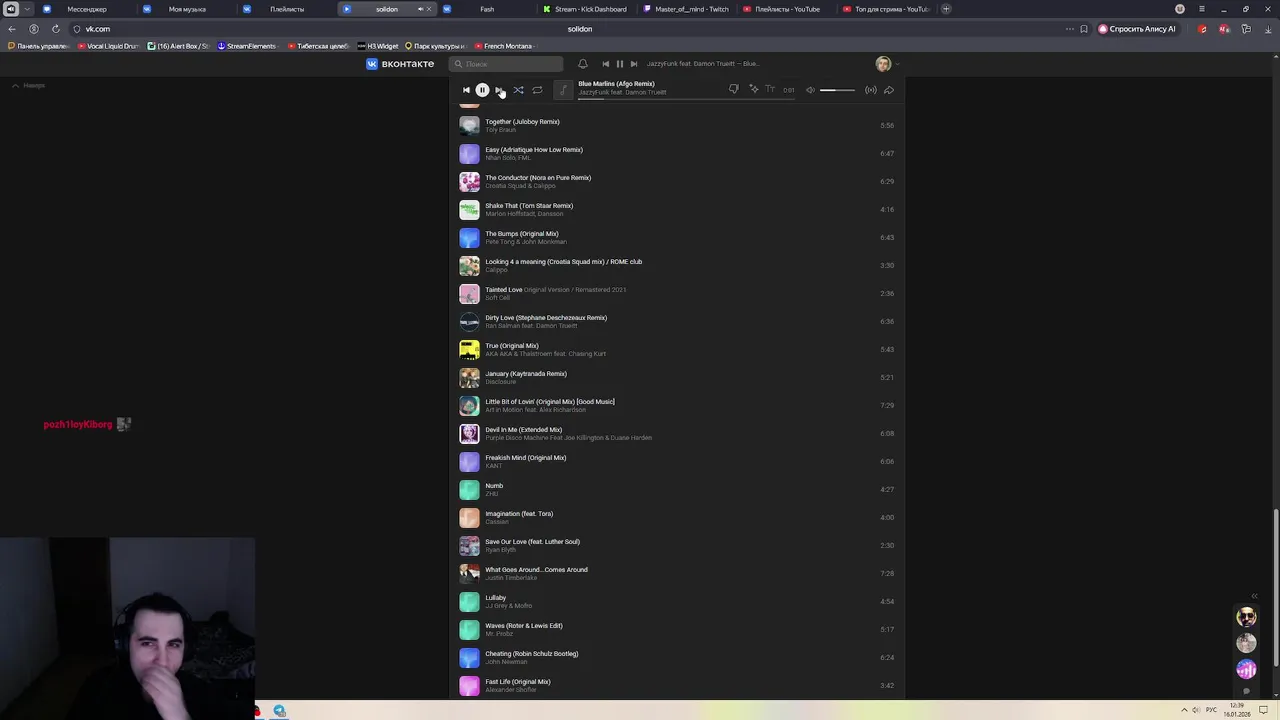The width and height of the screenshot is (1280, 720).
Task: Click the yellow True (Original Mix) cover
Action: pyautogui.click(x=469, y=349)
